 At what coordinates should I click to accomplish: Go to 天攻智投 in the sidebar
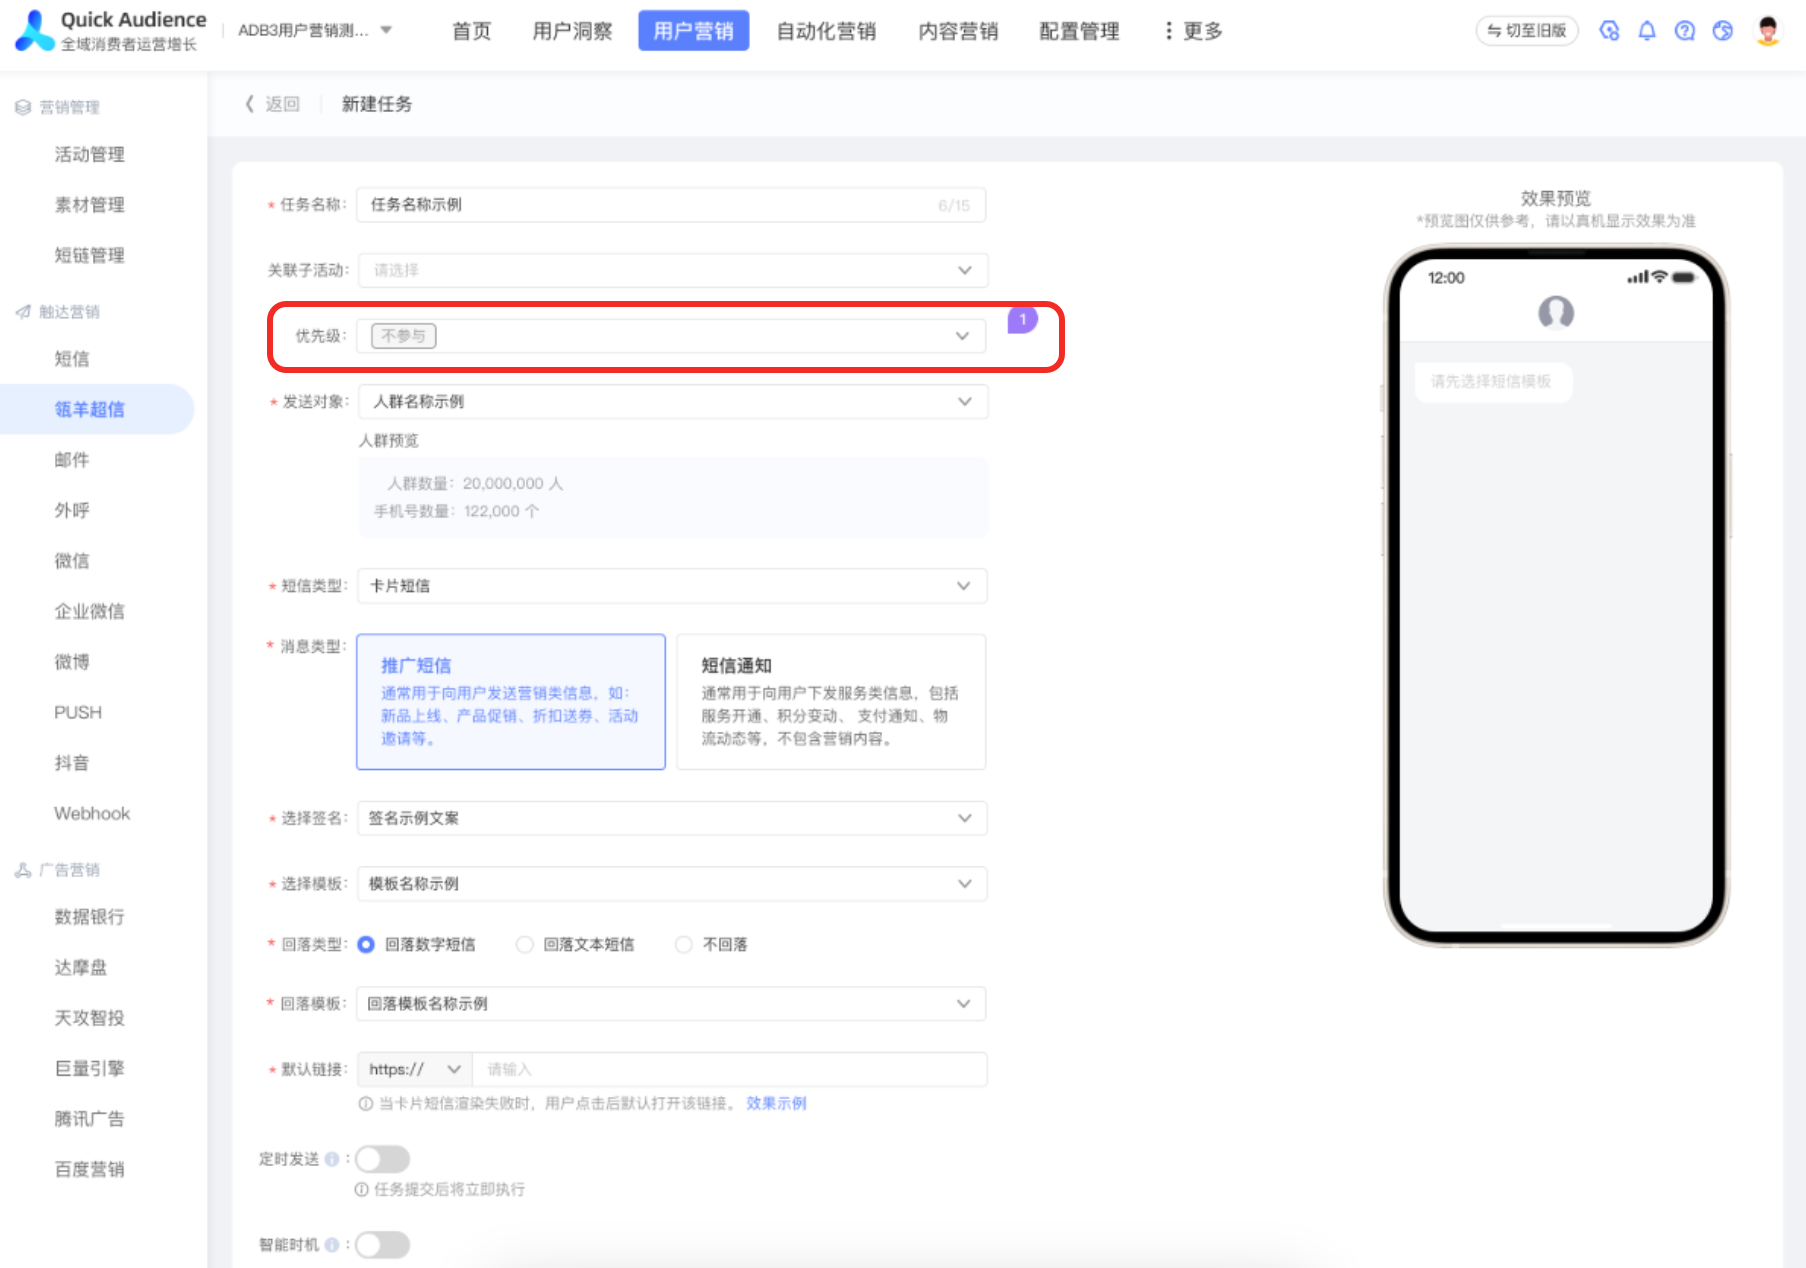(90, 1018)
